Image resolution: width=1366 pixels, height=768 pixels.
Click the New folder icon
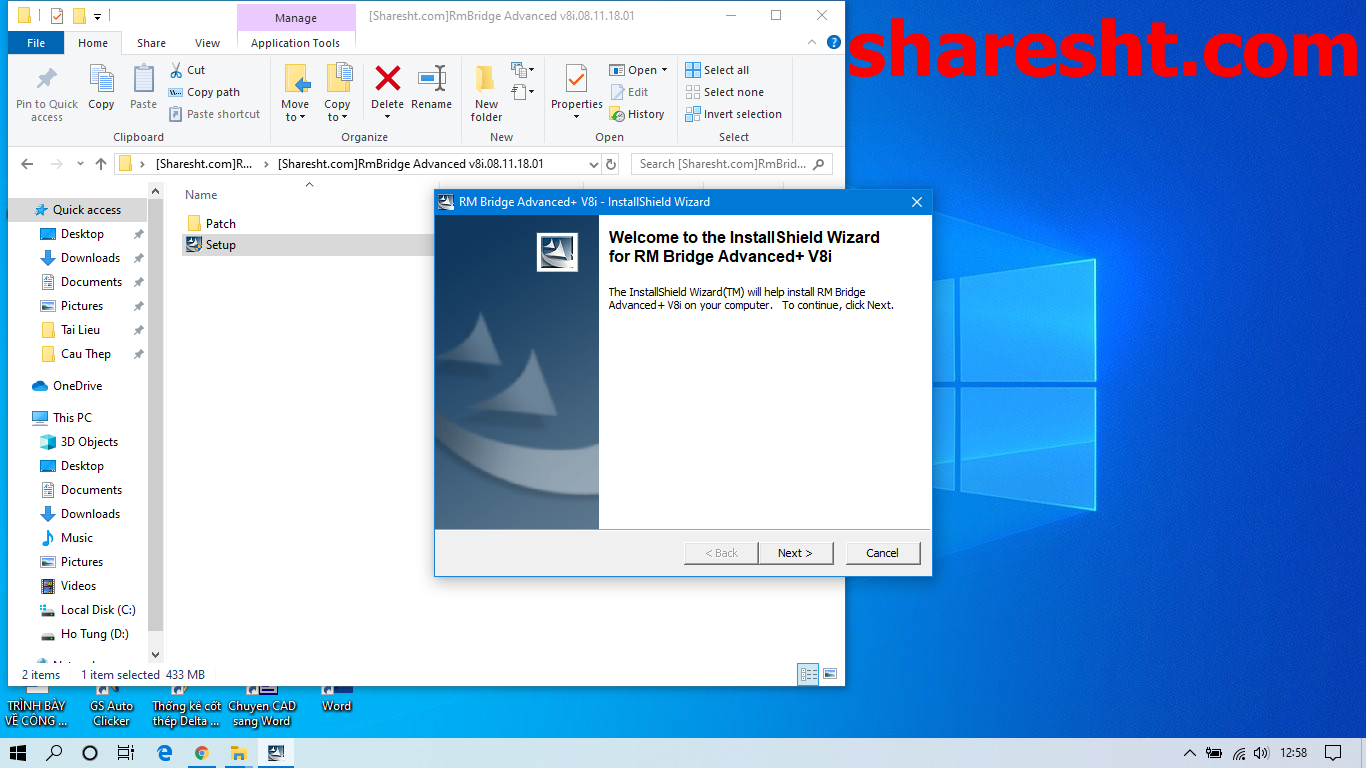coord(486,79)
